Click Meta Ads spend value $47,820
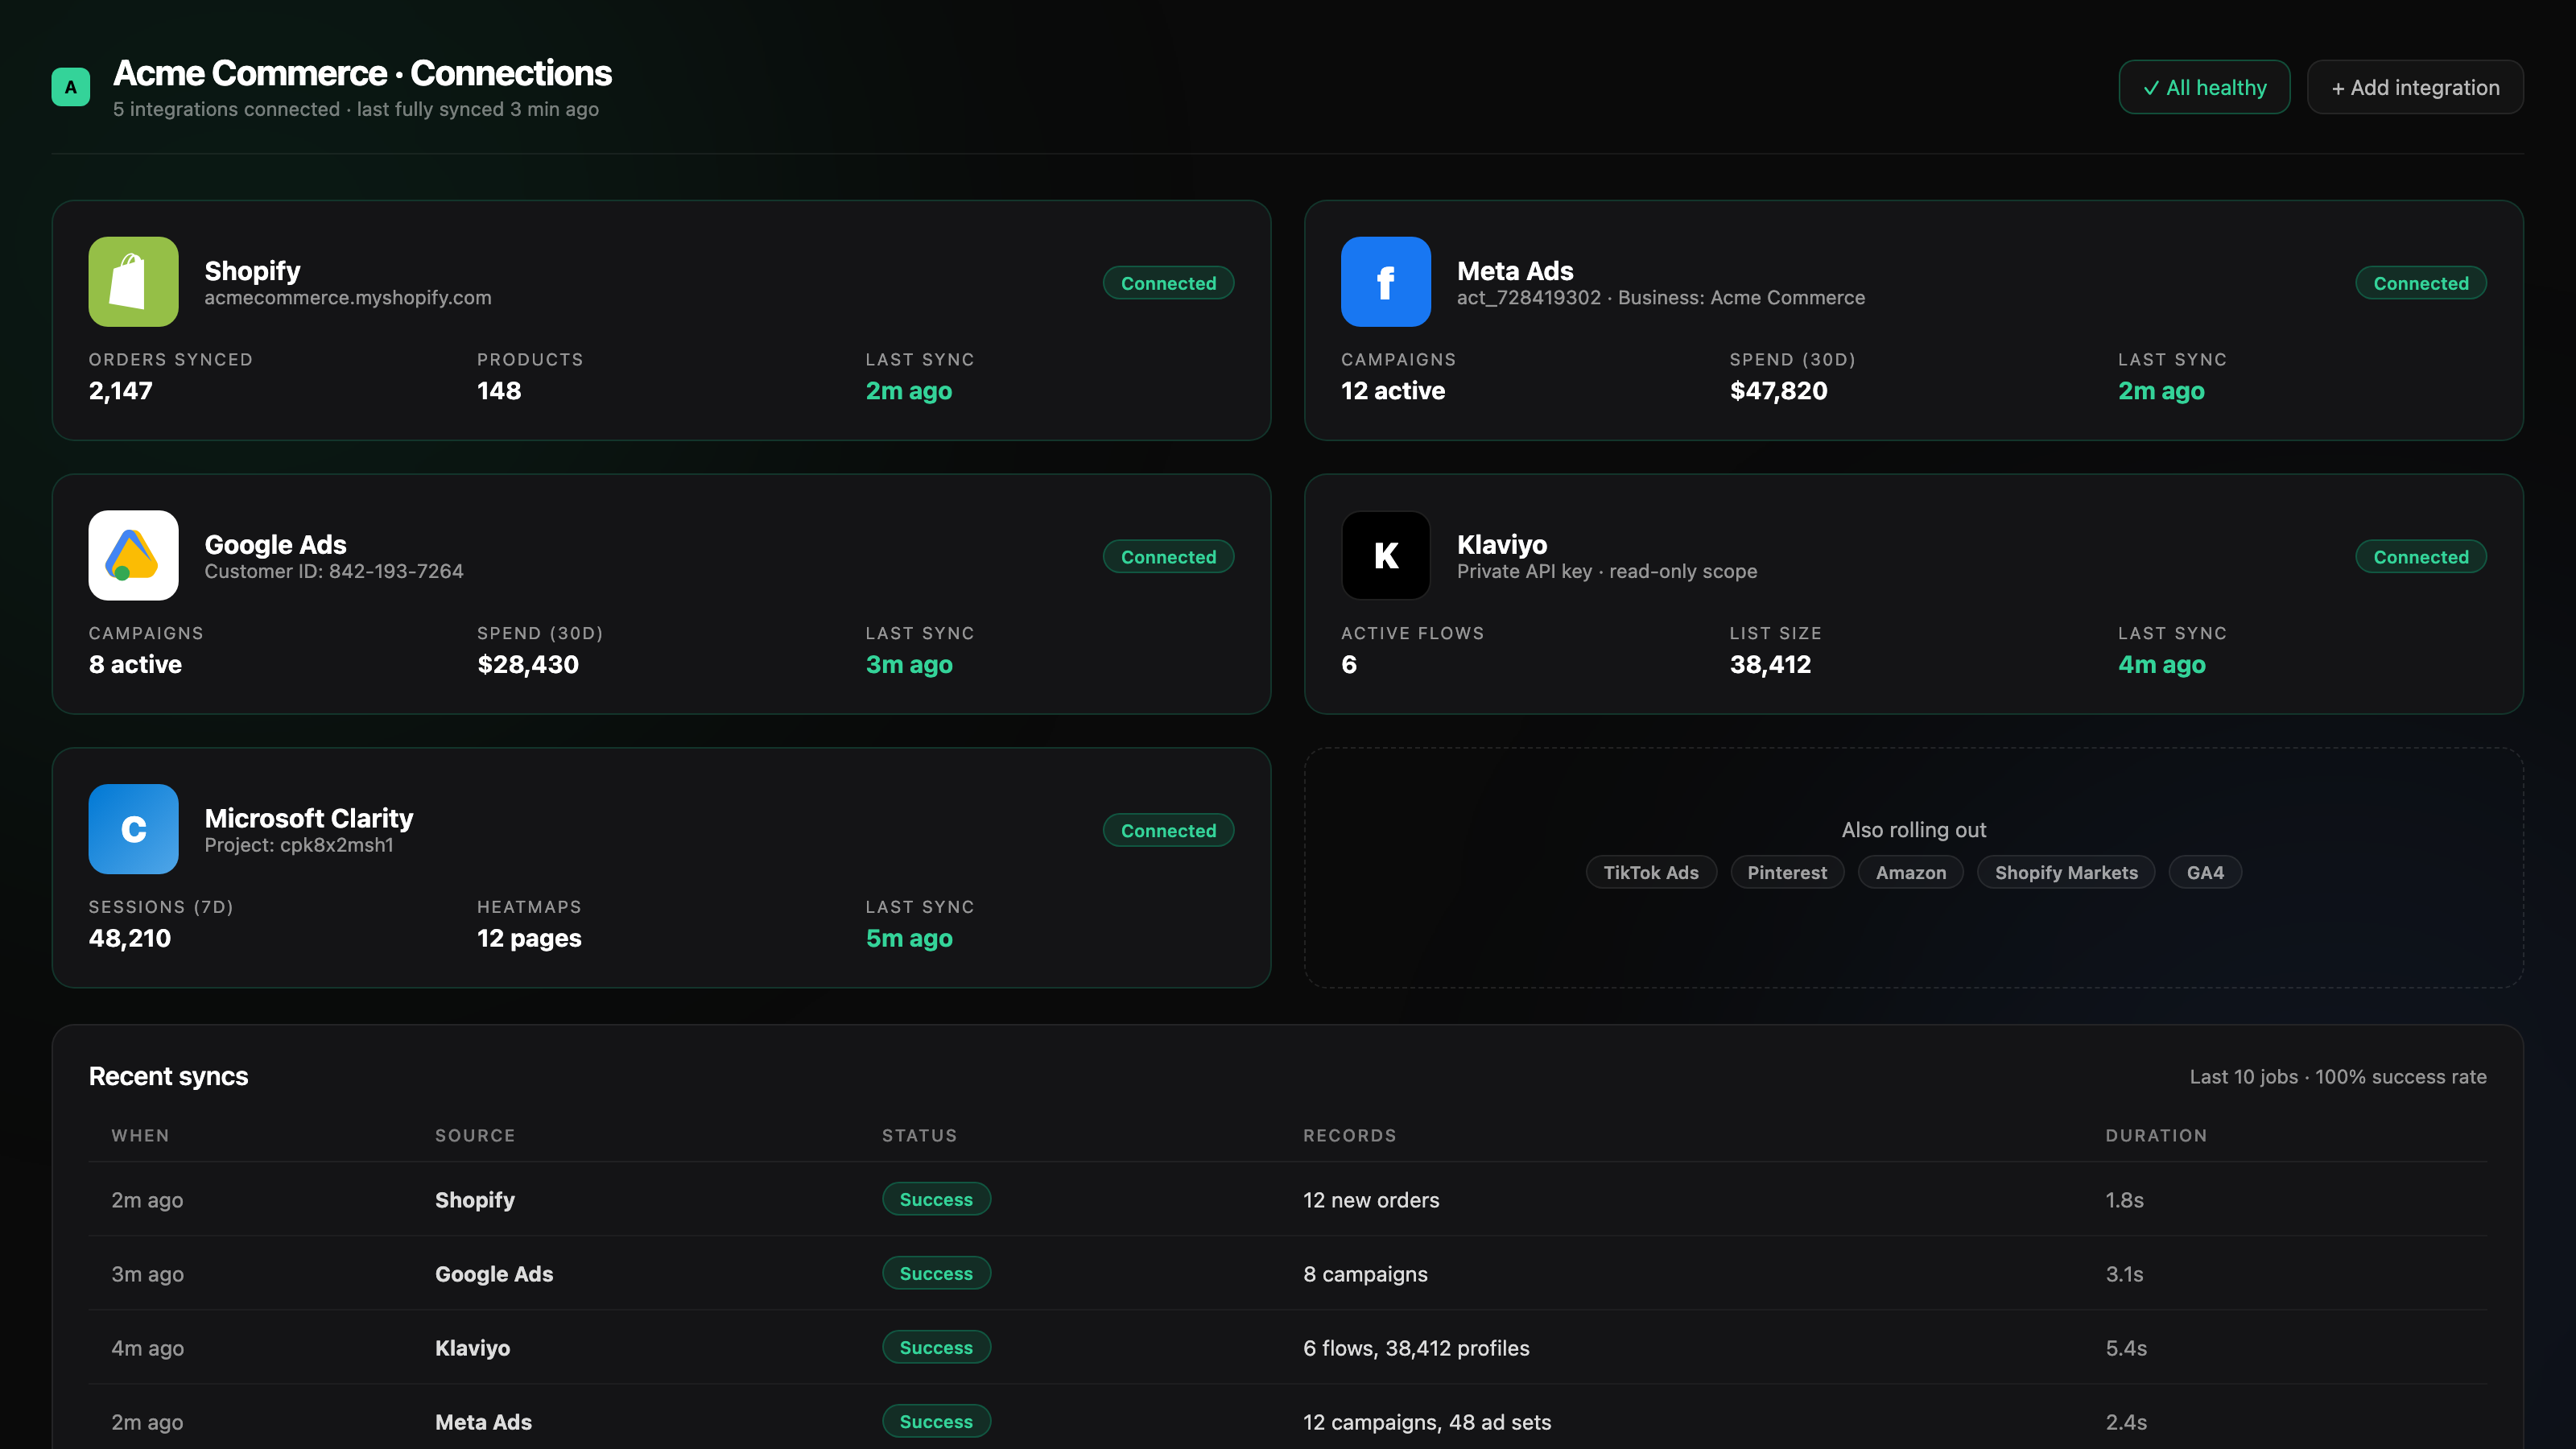Viewport: 2576px width, 1449px height. click(1779, 391)
